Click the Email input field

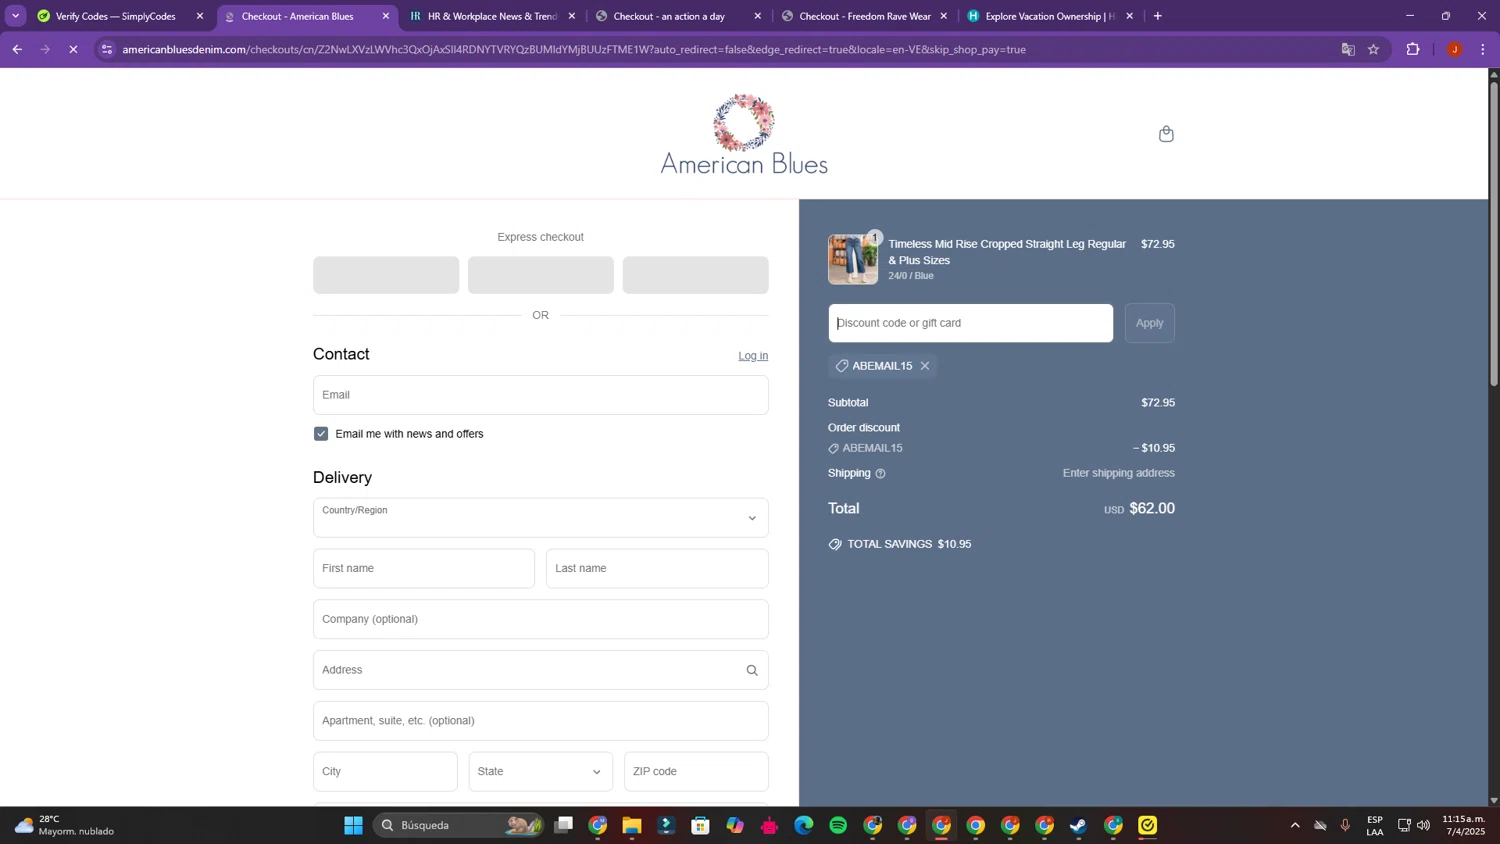(x=541, y=395)
